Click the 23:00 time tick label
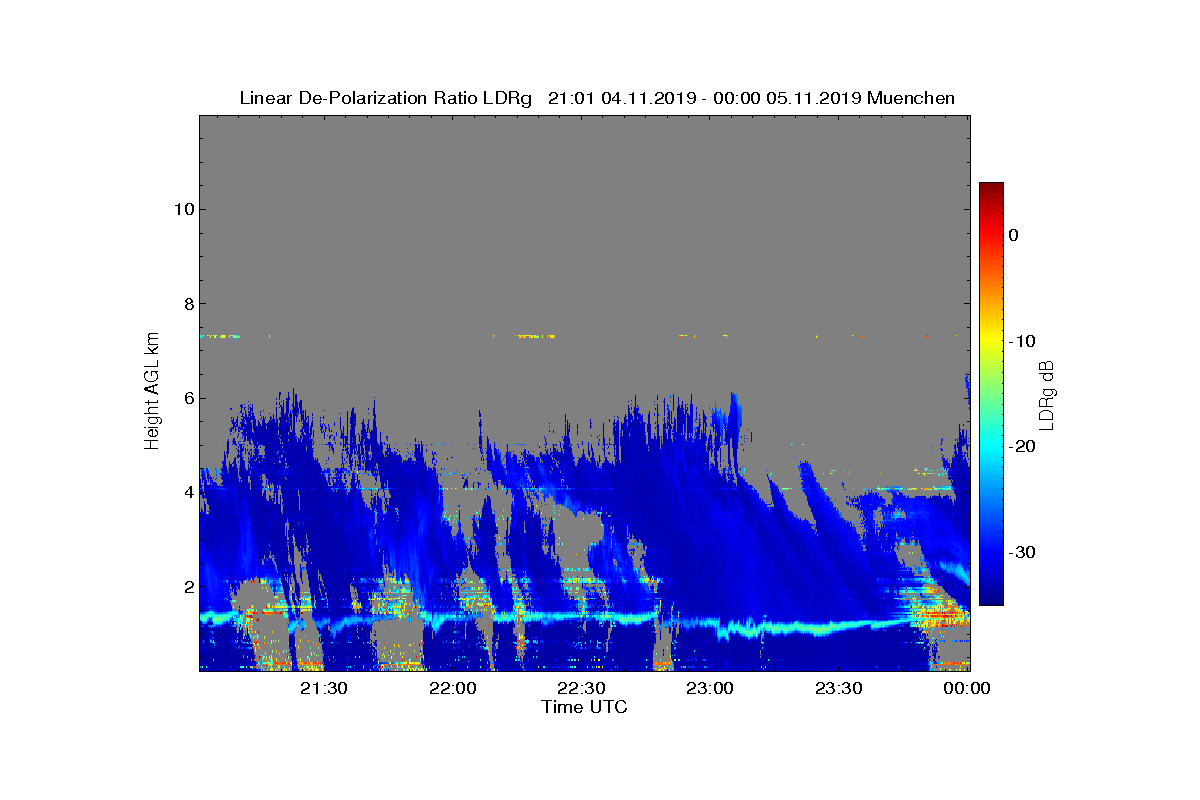Viewport: 1200px width, 800px height. [711, 688]
